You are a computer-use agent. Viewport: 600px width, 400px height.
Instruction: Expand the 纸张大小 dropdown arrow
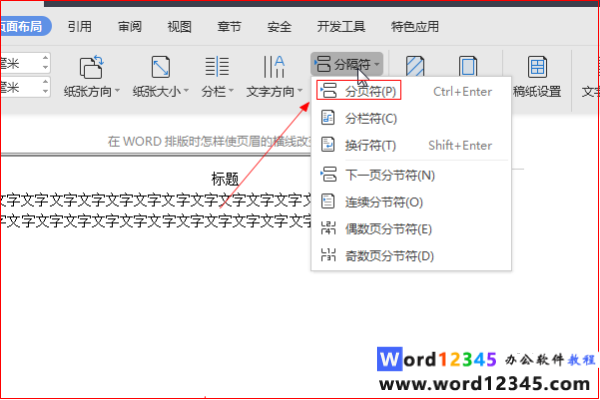186,91
